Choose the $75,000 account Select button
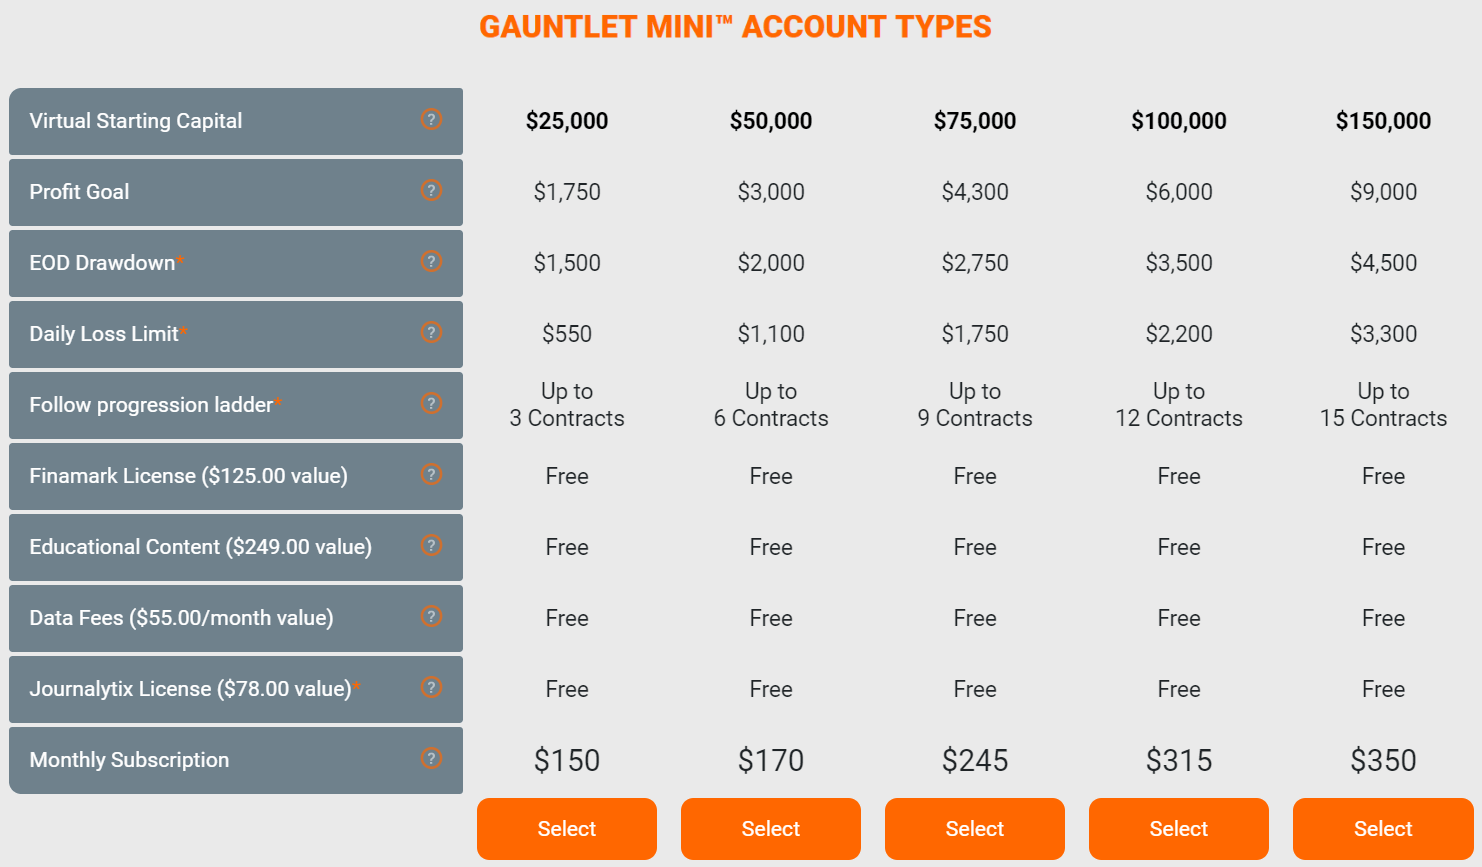1482x867 pixels. point(975,829)
